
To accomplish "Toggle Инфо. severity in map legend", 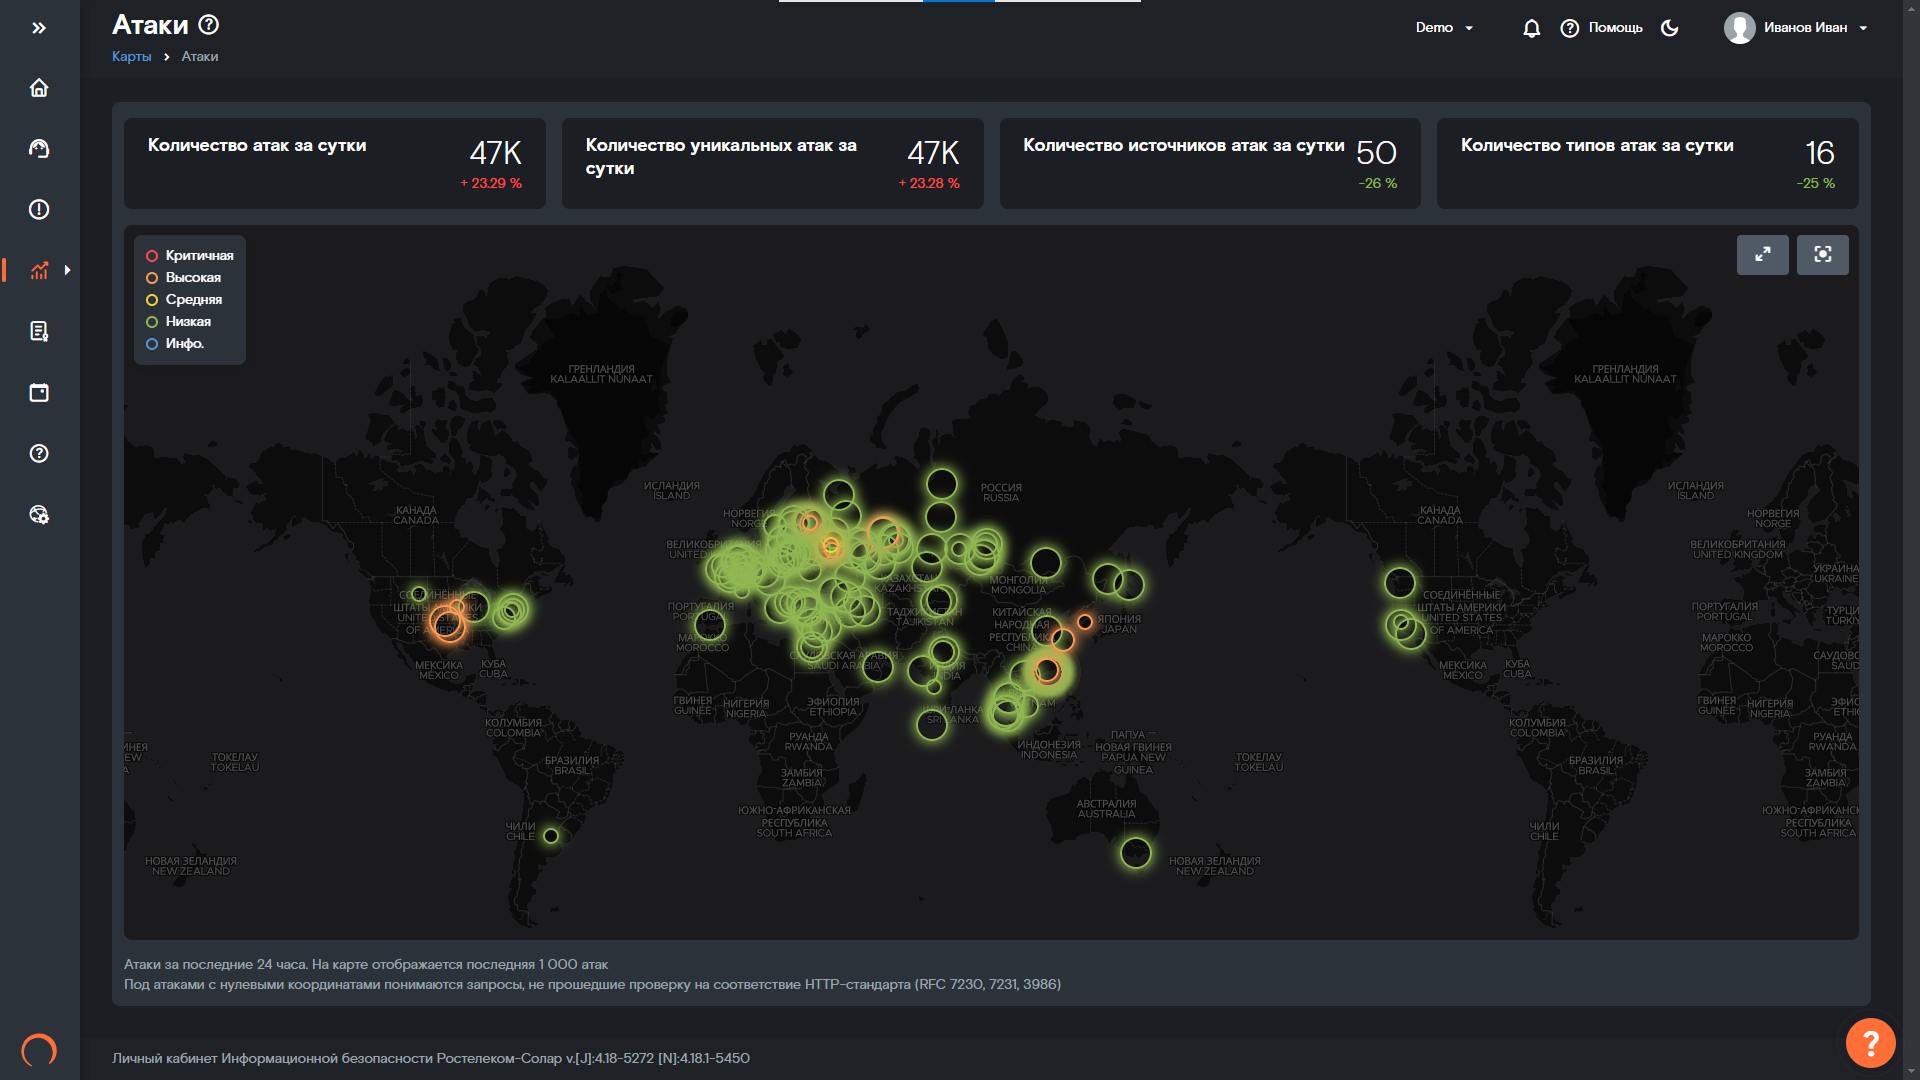I will coord(176,344).
